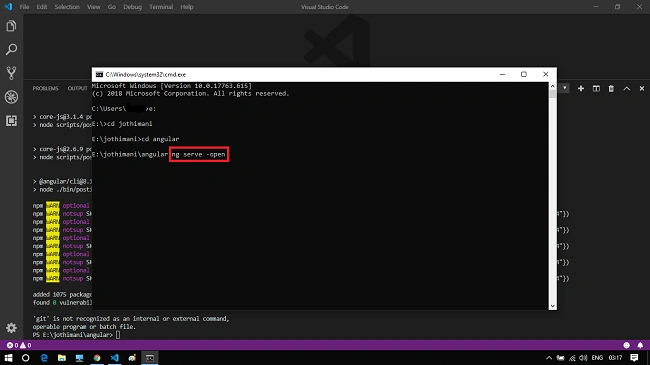Click the cmd.exe title bar icon
650x365 pixels.
[x=99, y=74]
